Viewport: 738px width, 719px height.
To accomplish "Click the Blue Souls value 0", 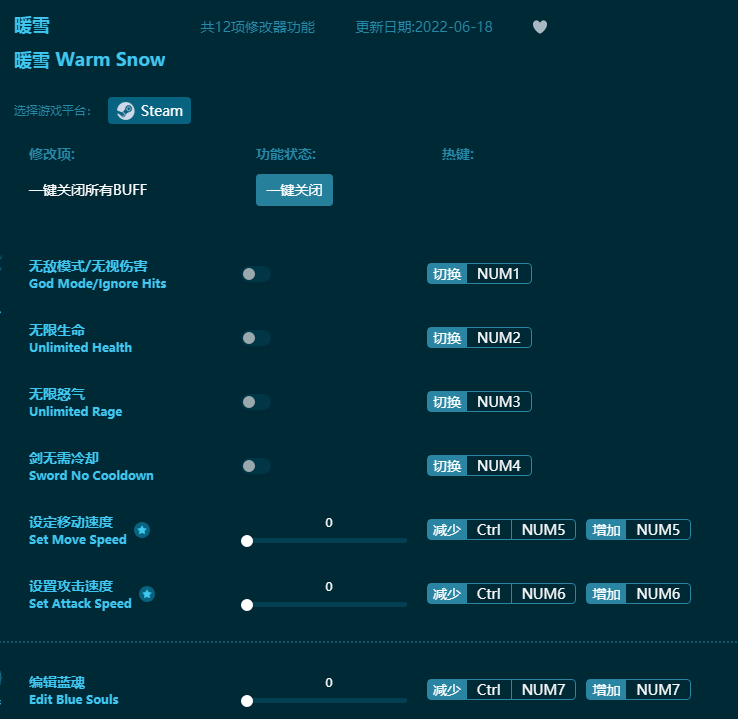I will [x=329, y=683].
